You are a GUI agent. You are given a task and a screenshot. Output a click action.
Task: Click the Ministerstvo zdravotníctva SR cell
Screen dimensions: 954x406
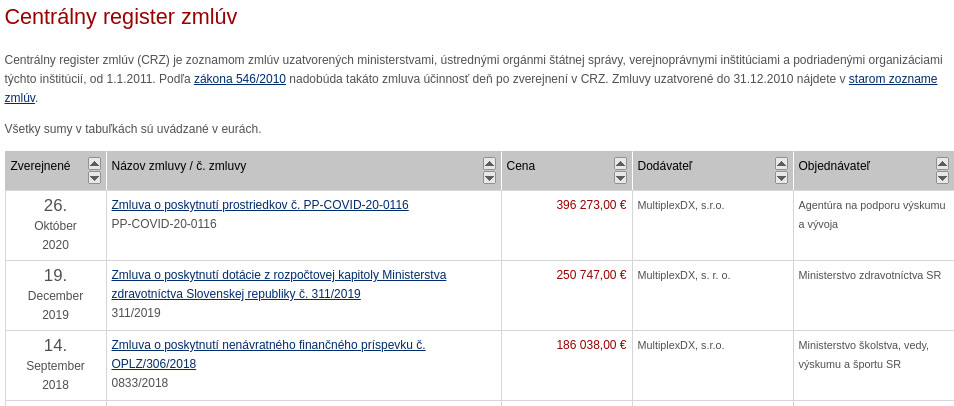click(x=869, y=275)
